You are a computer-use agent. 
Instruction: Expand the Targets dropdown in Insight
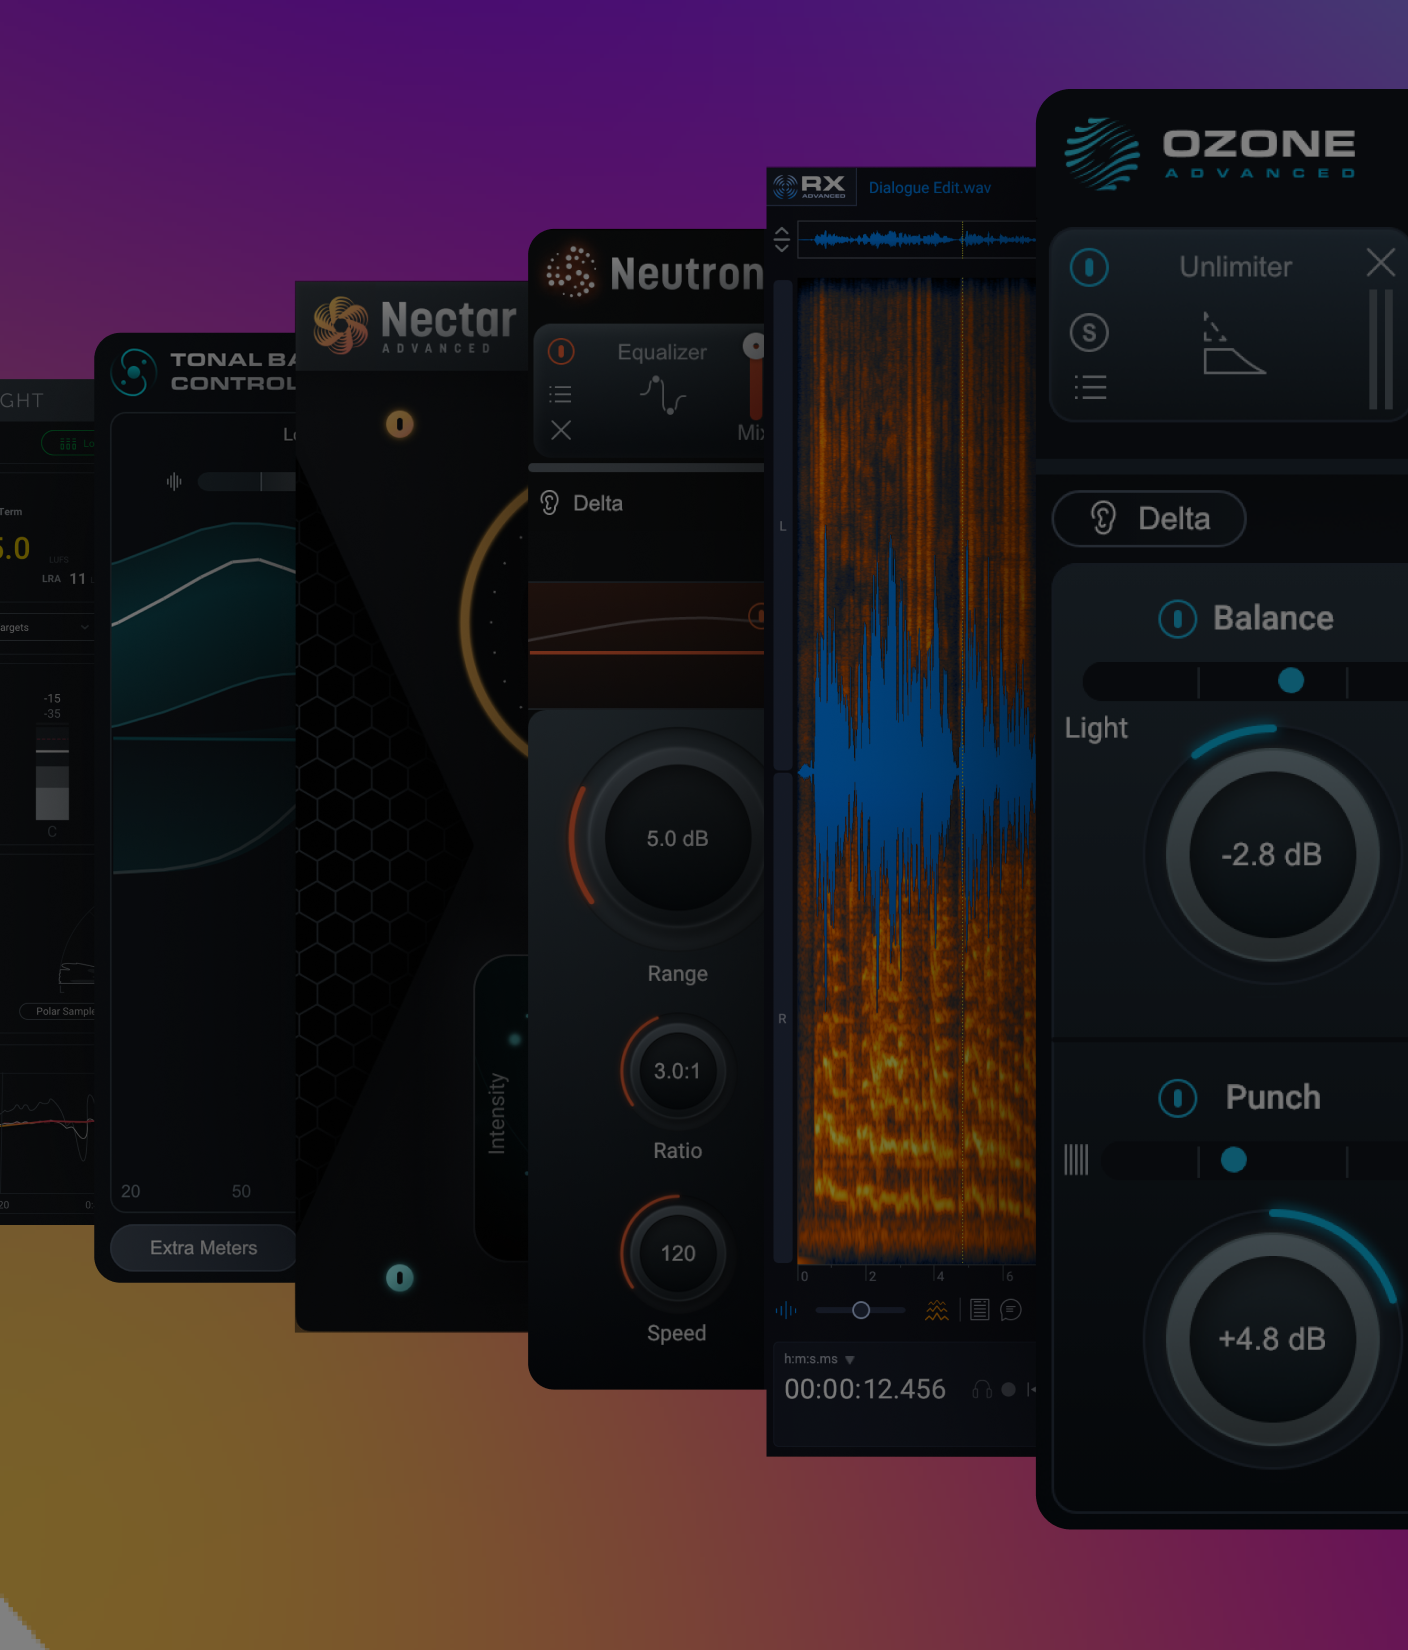[47, 627]
